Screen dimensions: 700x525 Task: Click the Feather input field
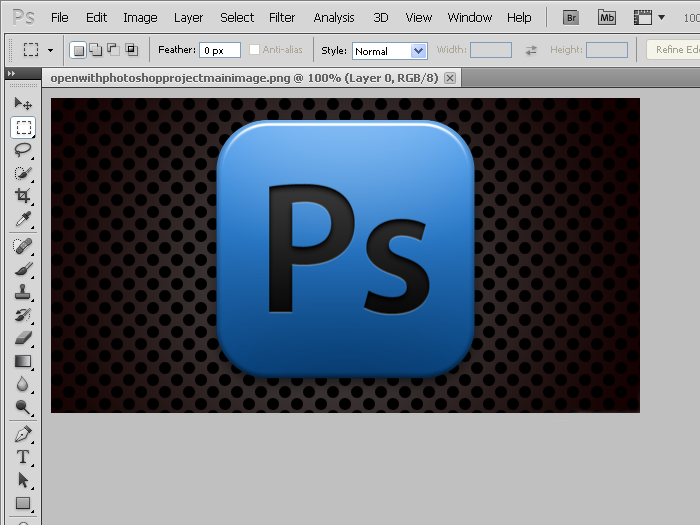click(220, 50)
